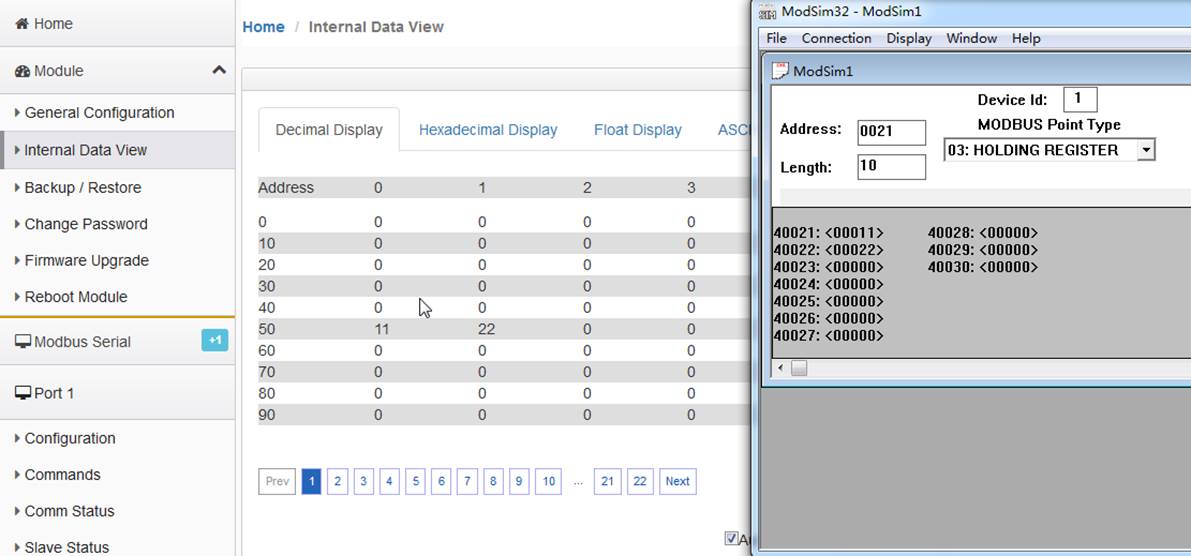Click the horizontal scrollbar left arrow in ModSim1

point(780,368)
